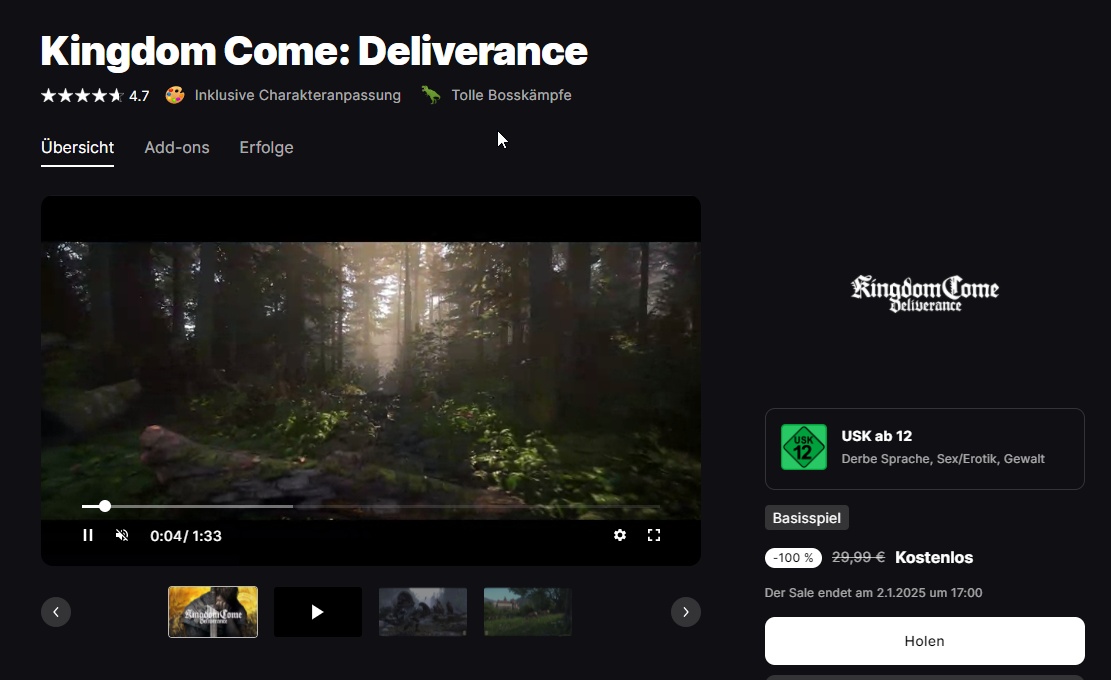This screenshot has width=1111, height=680.
Task: Open video settings gear
Action: [x=620, y=535]
